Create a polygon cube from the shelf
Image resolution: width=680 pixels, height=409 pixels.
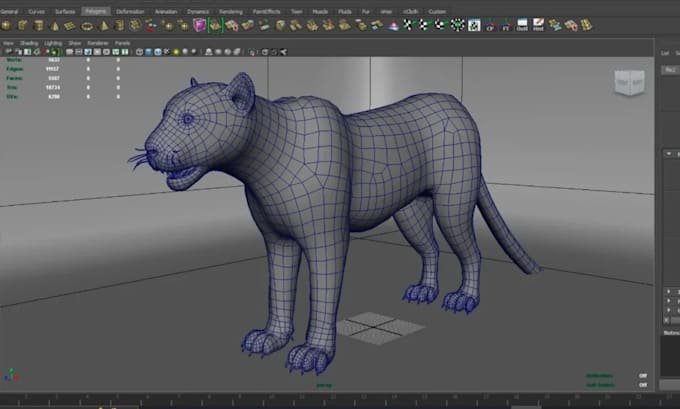coord(22,25)
